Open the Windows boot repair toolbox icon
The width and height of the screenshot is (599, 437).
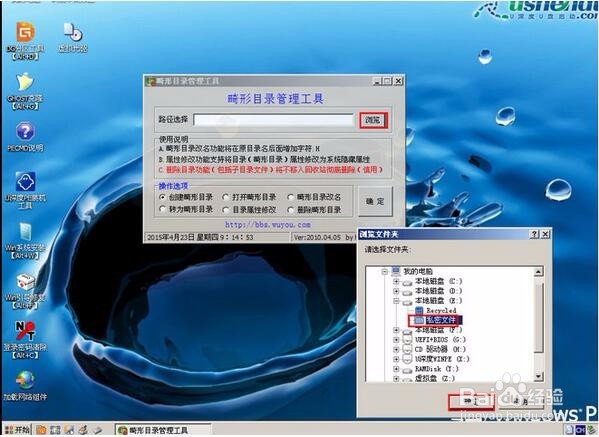click(x=25, y=282)
